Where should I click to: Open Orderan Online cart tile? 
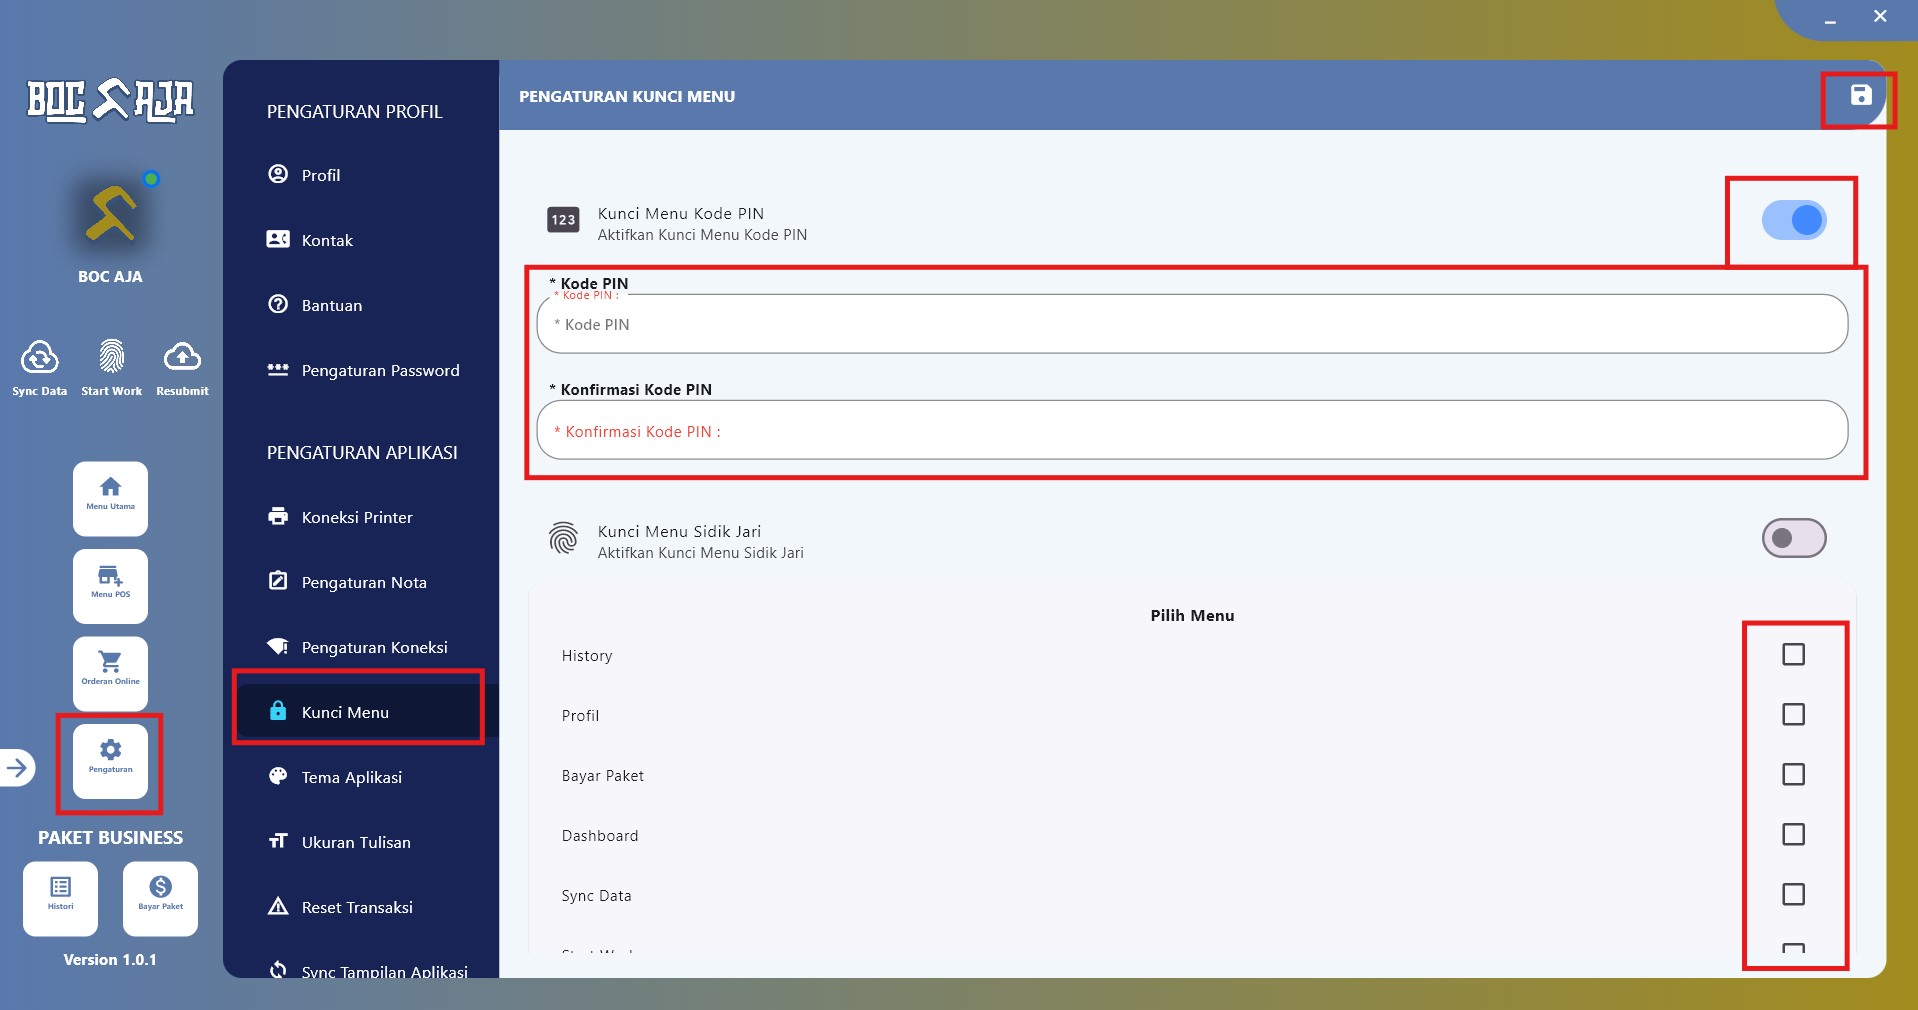110,673
